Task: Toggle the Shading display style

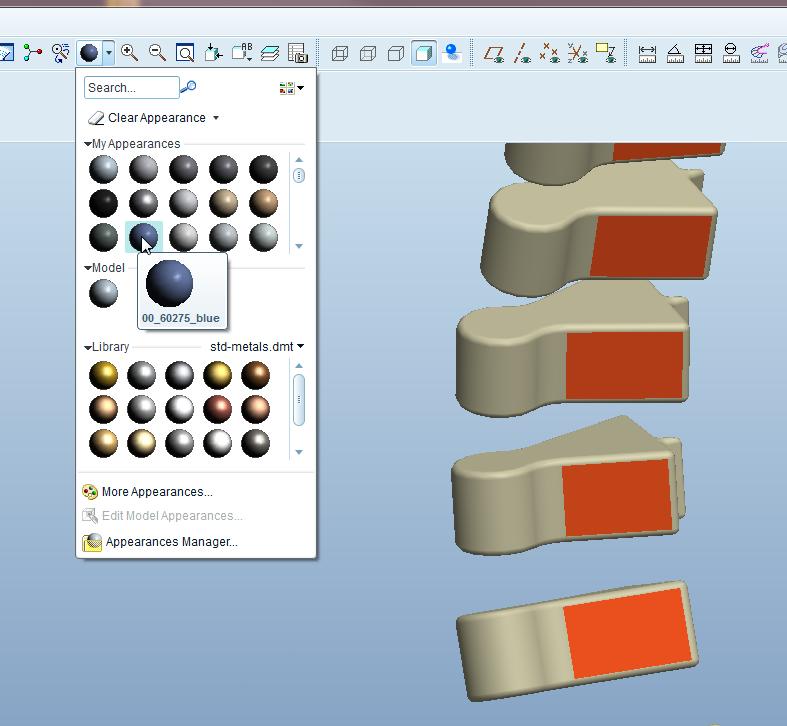Action: (x=424, y=53)
